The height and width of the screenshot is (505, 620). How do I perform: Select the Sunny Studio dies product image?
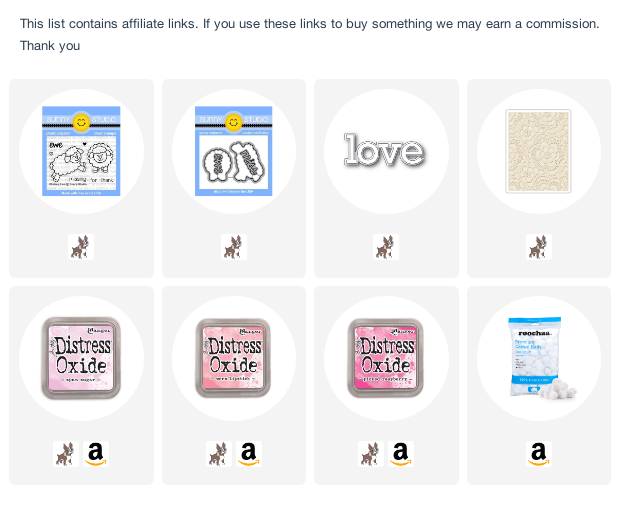click(x=234, y=151)
